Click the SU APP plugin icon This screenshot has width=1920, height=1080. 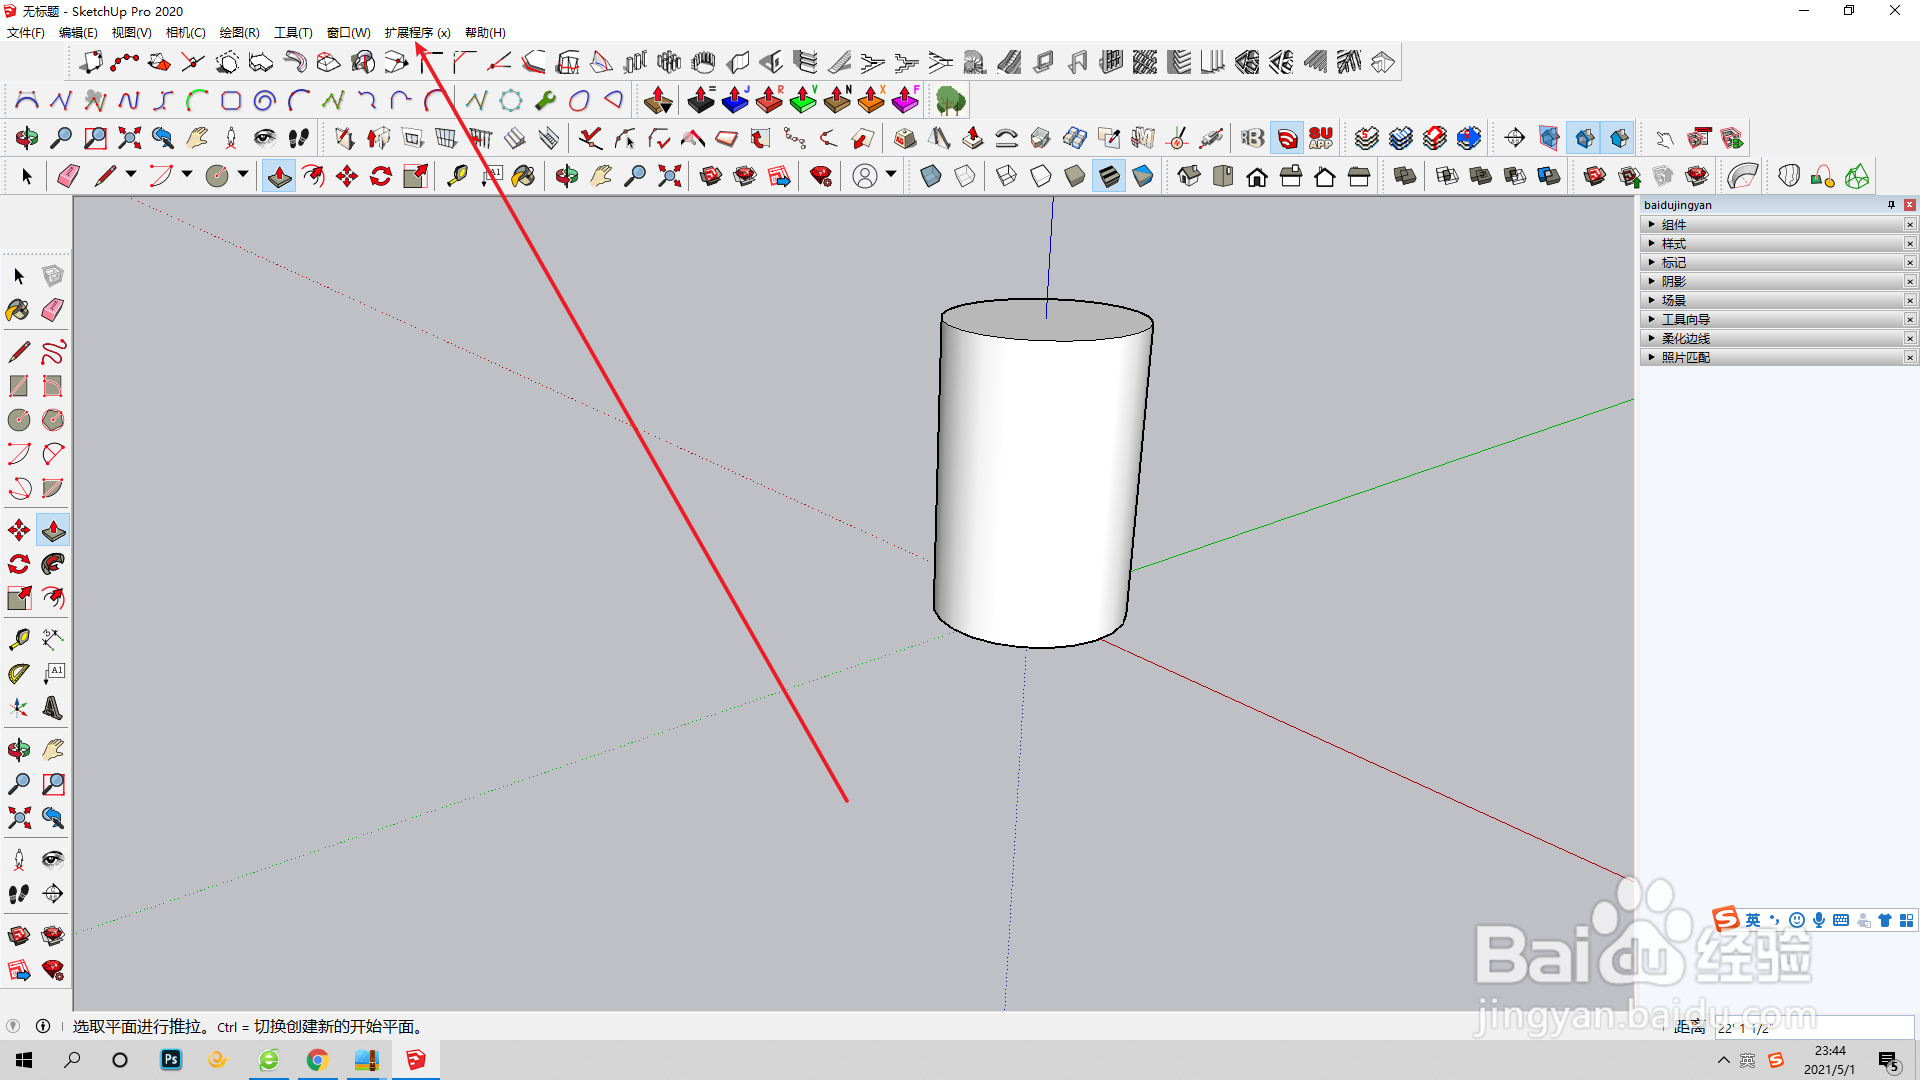coord(1321,138)
